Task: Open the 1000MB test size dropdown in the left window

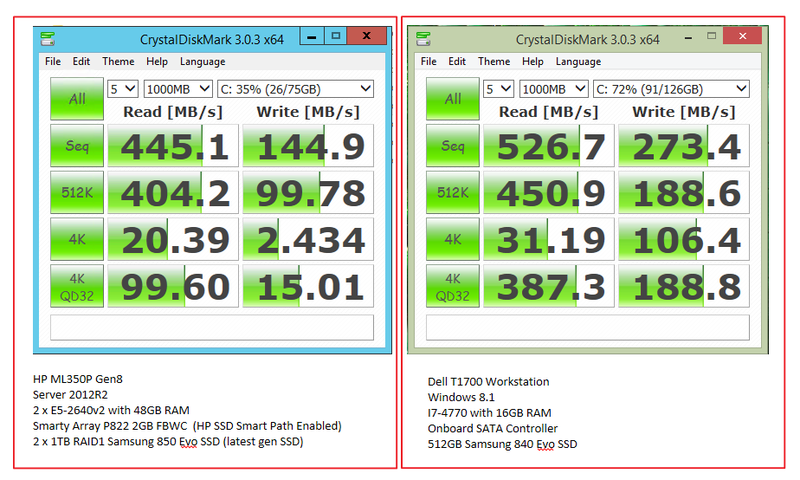Action: pyautogui.click(x=178, y=89)
